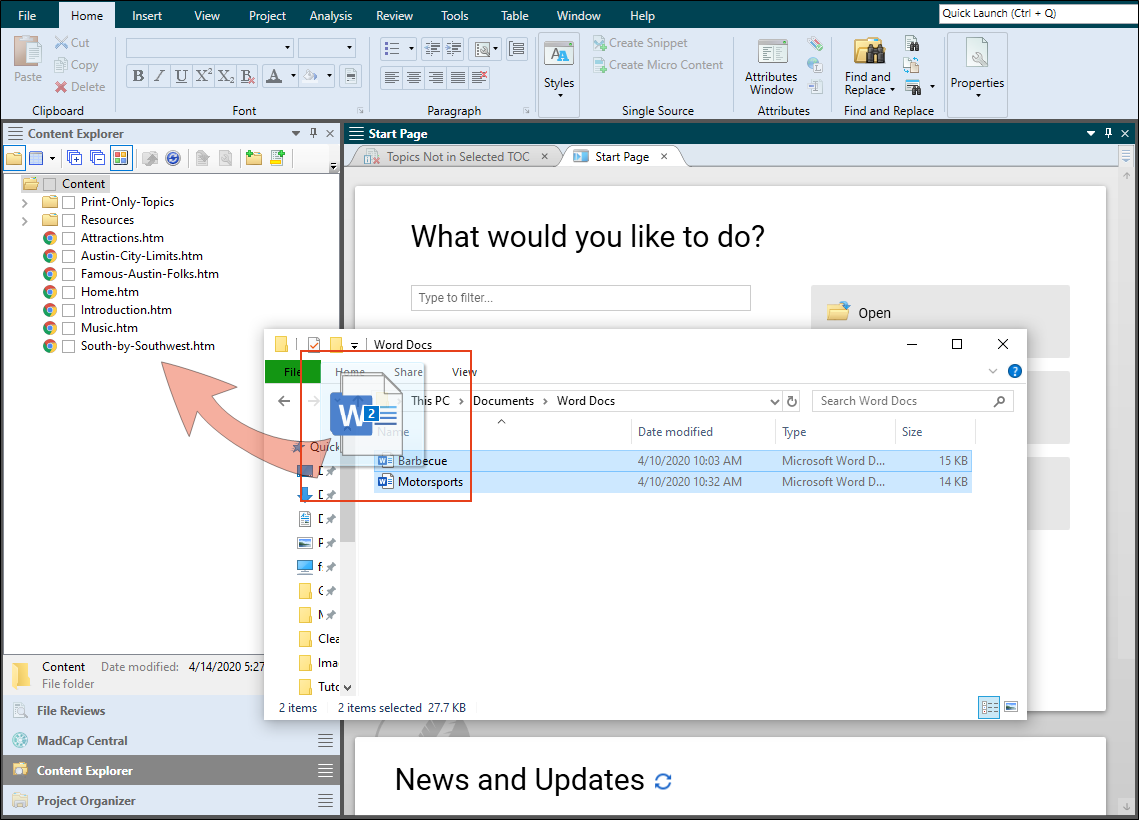
Task: Click the Styles icon in the ribbon
Action: (559, 54)
